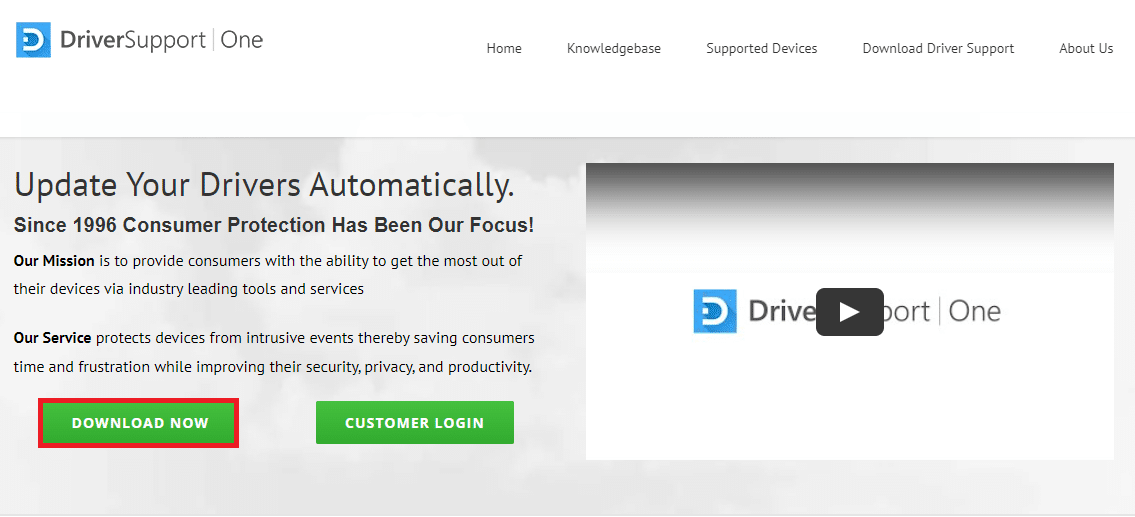Click the "Since 1996 Consumer Protection" subheading

point(273,225)
